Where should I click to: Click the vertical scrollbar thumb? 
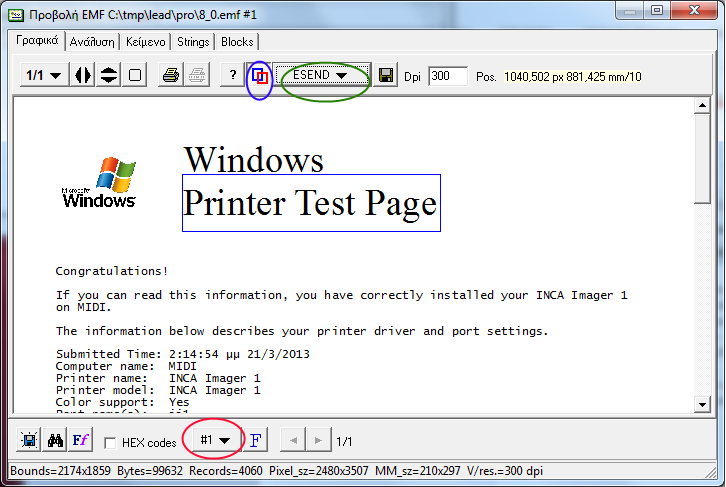click(702, 159)
